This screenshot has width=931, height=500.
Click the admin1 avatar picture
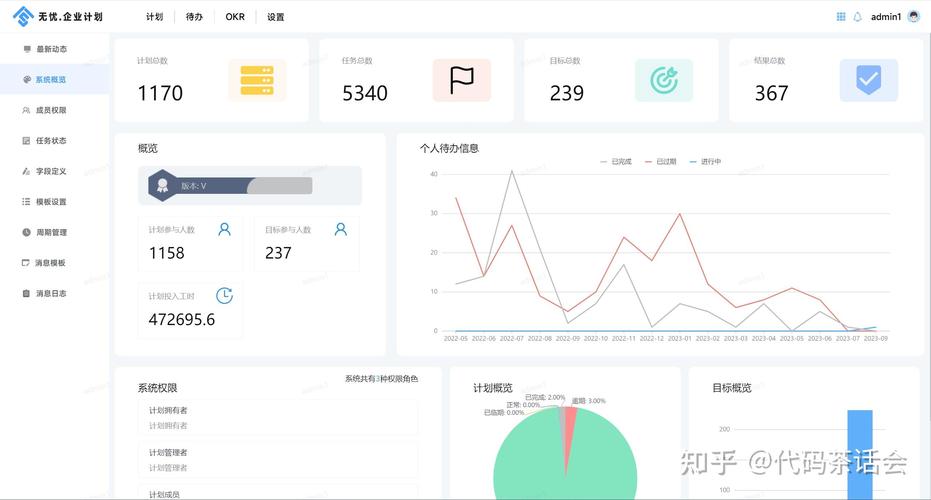(x=914, y=17)
